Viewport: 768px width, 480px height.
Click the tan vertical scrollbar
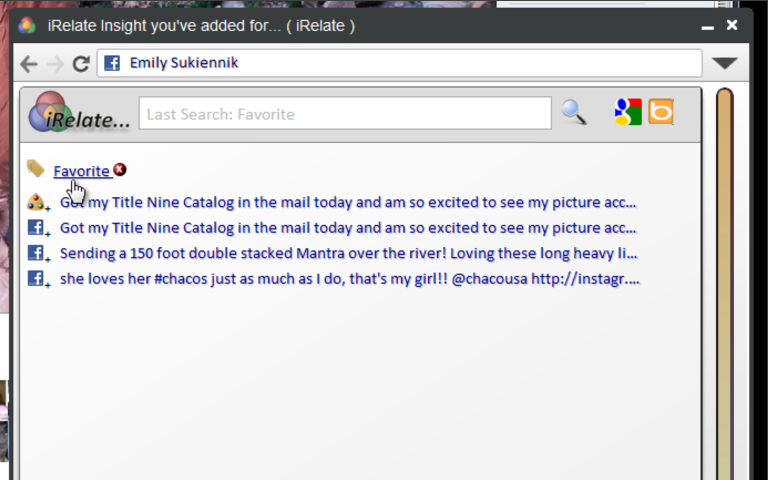coord(724,284)
